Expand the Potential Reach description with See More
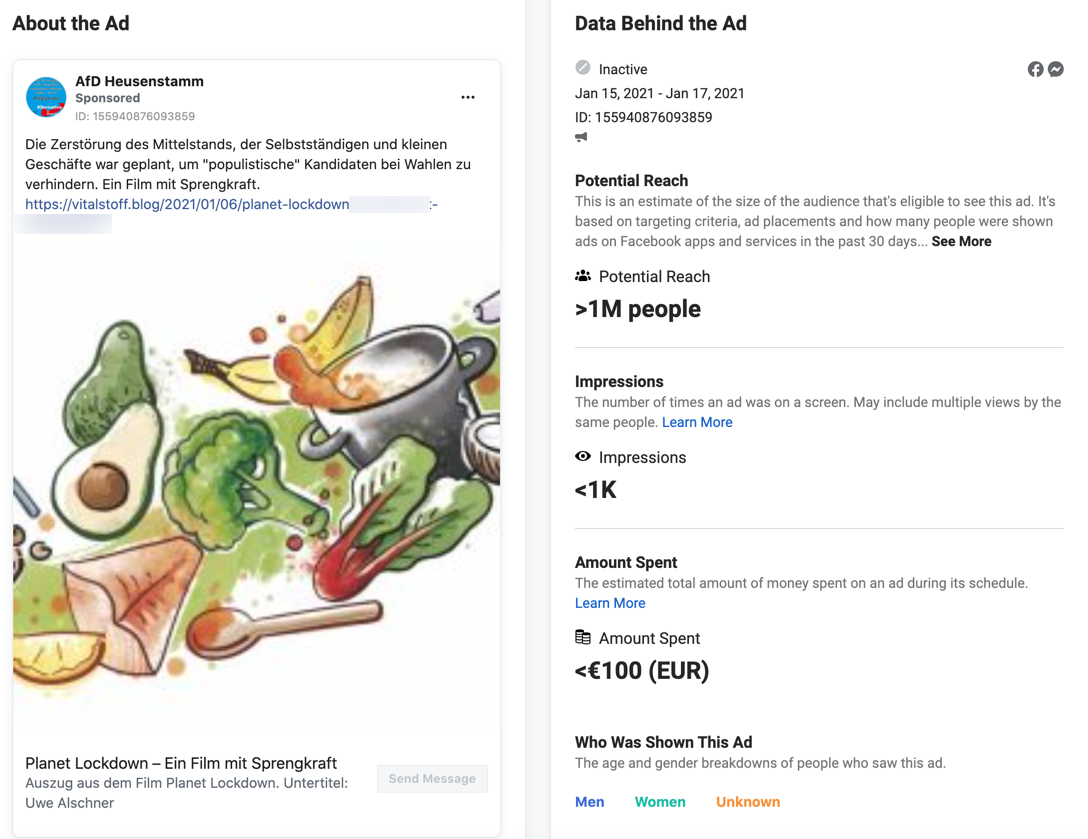The image size is (1088, 839). coord(961,241)
